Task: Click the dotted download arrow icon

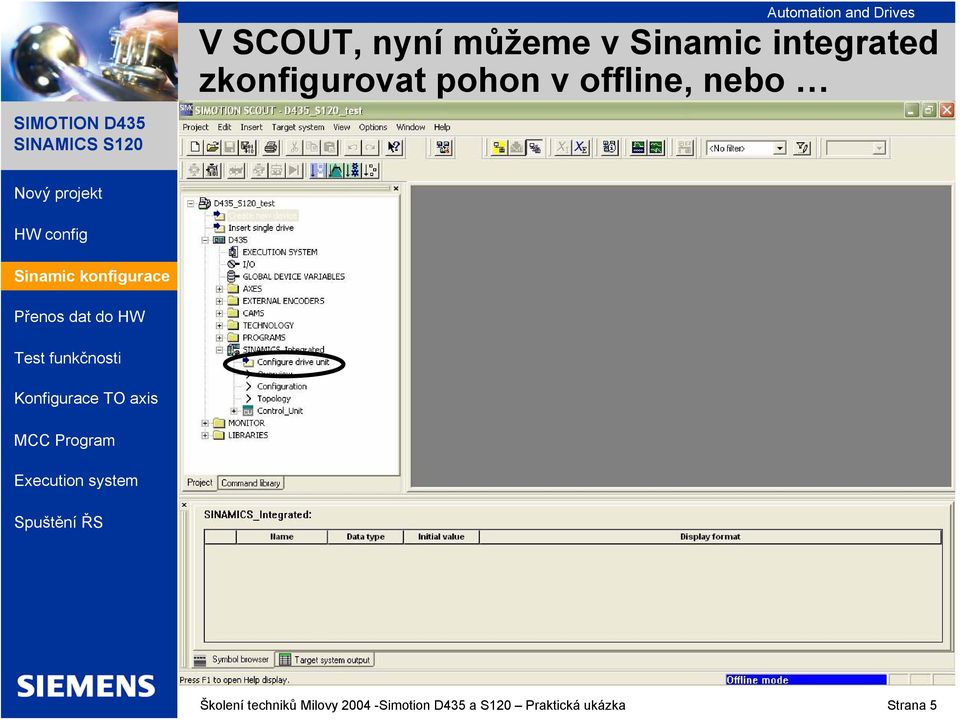Action: coord(370,170)
